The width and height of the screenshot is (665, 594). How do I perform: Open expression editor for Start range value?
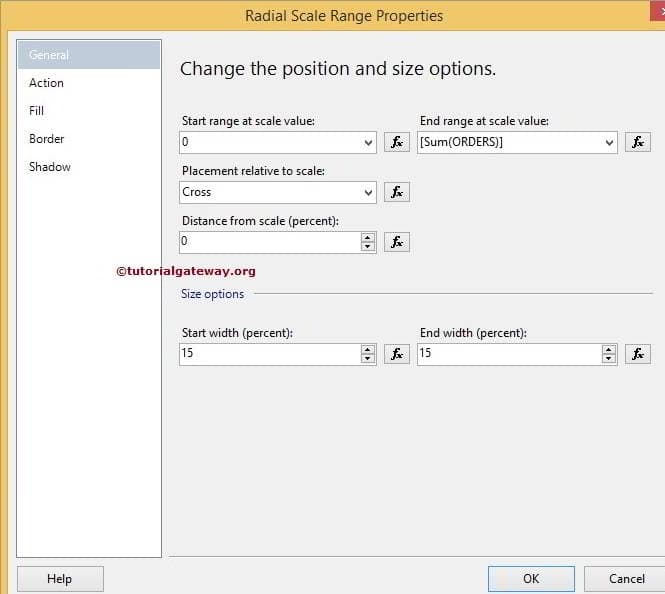click(x=397, y=142)
